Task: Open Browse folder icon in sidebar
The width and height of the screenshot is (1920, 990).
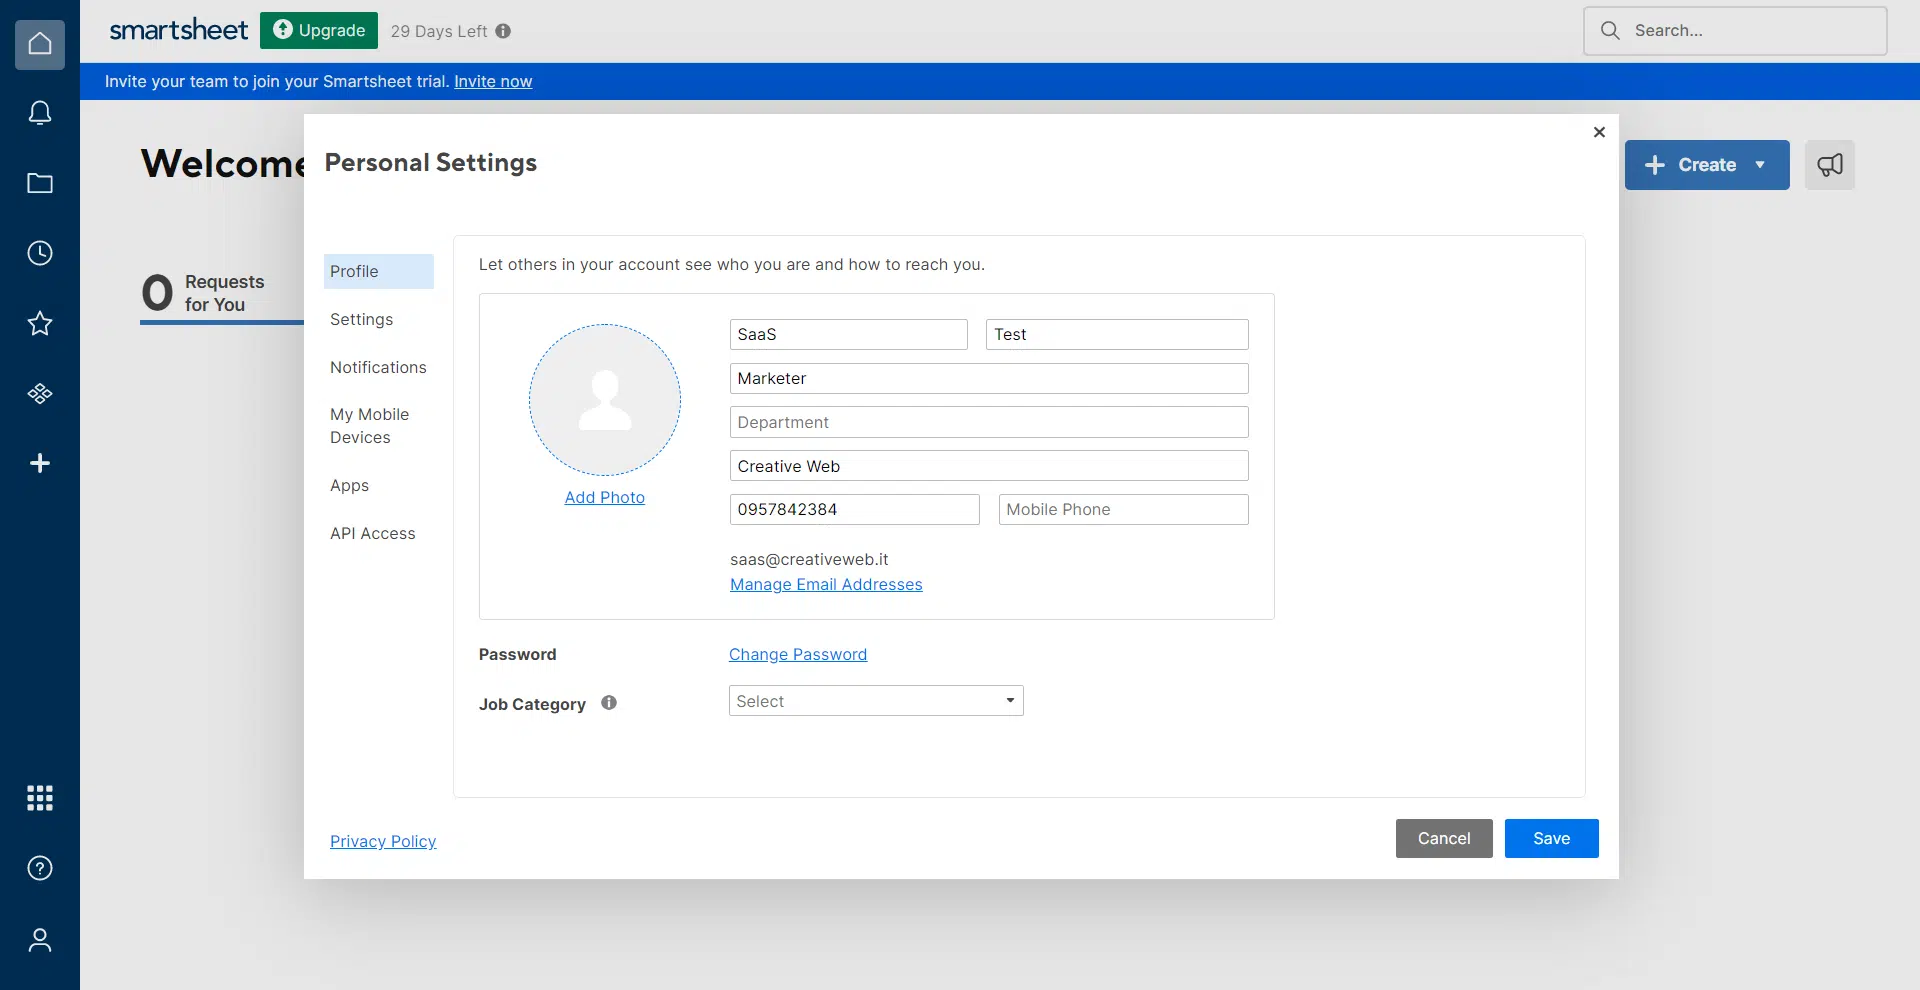Action: (x=40, y=183)
